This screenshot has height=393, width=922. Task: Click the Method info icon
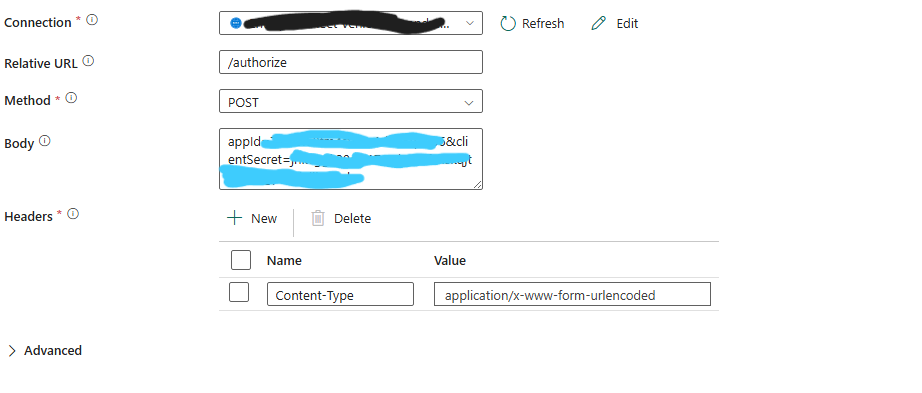(x=71, y=98)
